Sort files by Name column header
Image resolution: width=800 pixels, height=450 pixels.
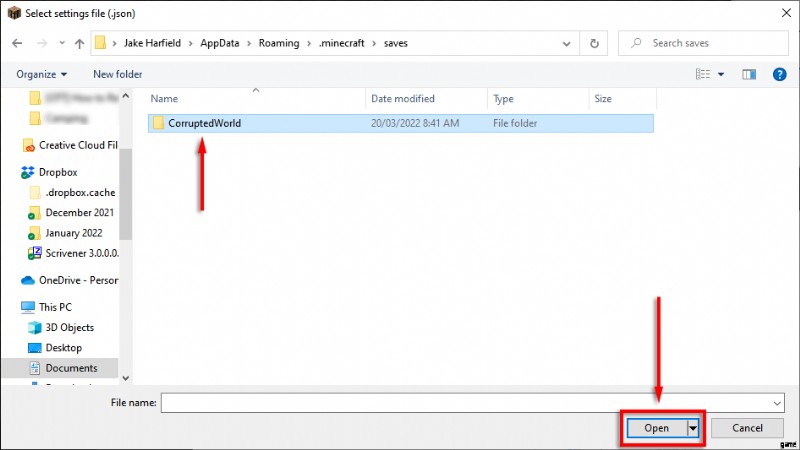pyautogui.click(x=164, y=99)
